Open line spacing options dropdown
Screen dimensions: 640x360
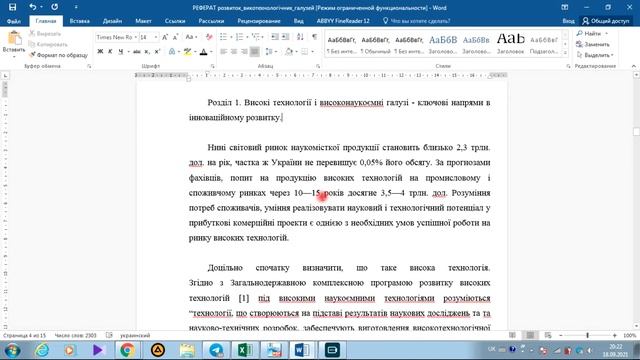(271, 52)
